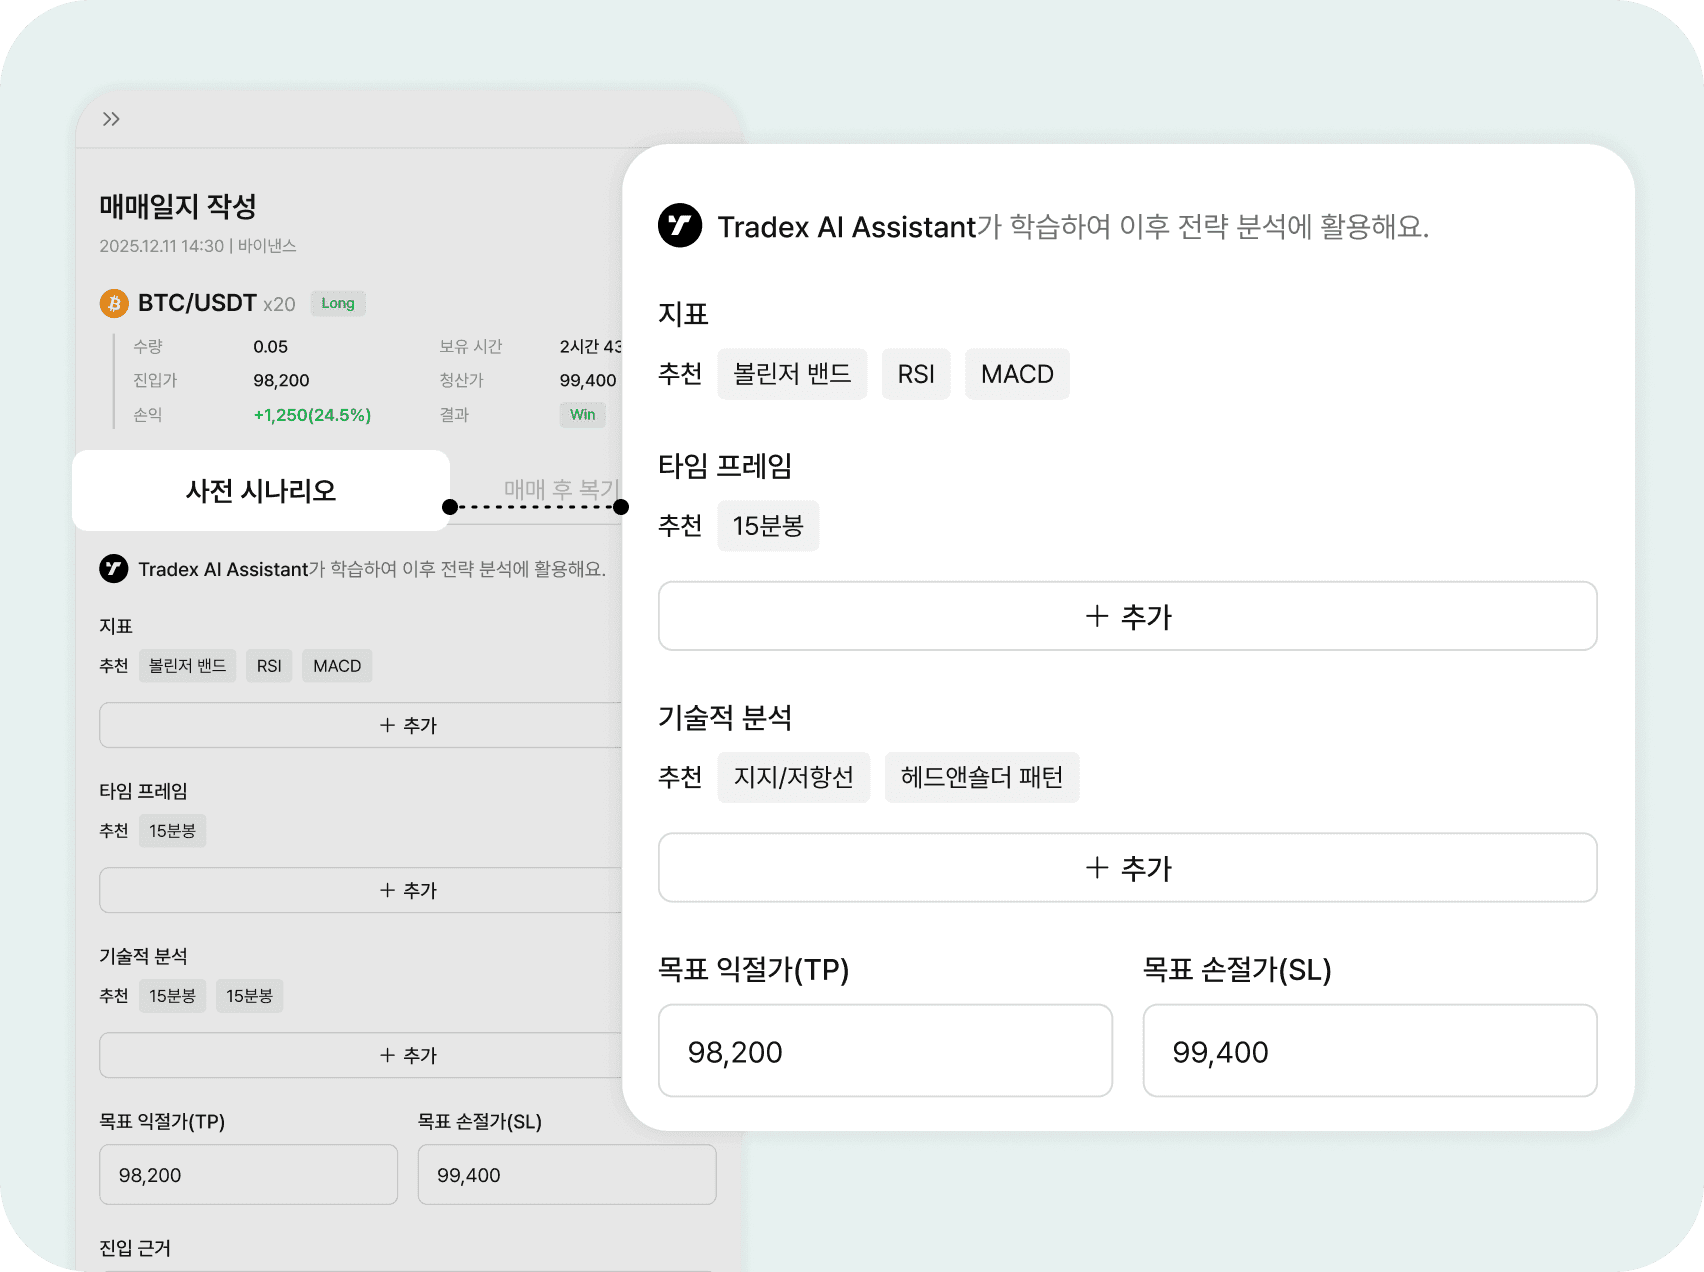
Task: Choose the 지지/저항선 recommendation chip
Action: [x=794, y=777]
